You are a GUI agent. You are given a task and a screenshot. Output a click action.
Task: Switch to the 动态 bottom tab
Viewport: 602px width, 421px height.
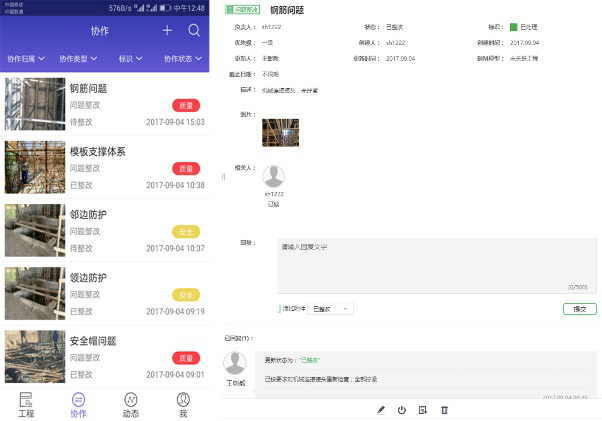pyautogui.click(x=131, y=405)
